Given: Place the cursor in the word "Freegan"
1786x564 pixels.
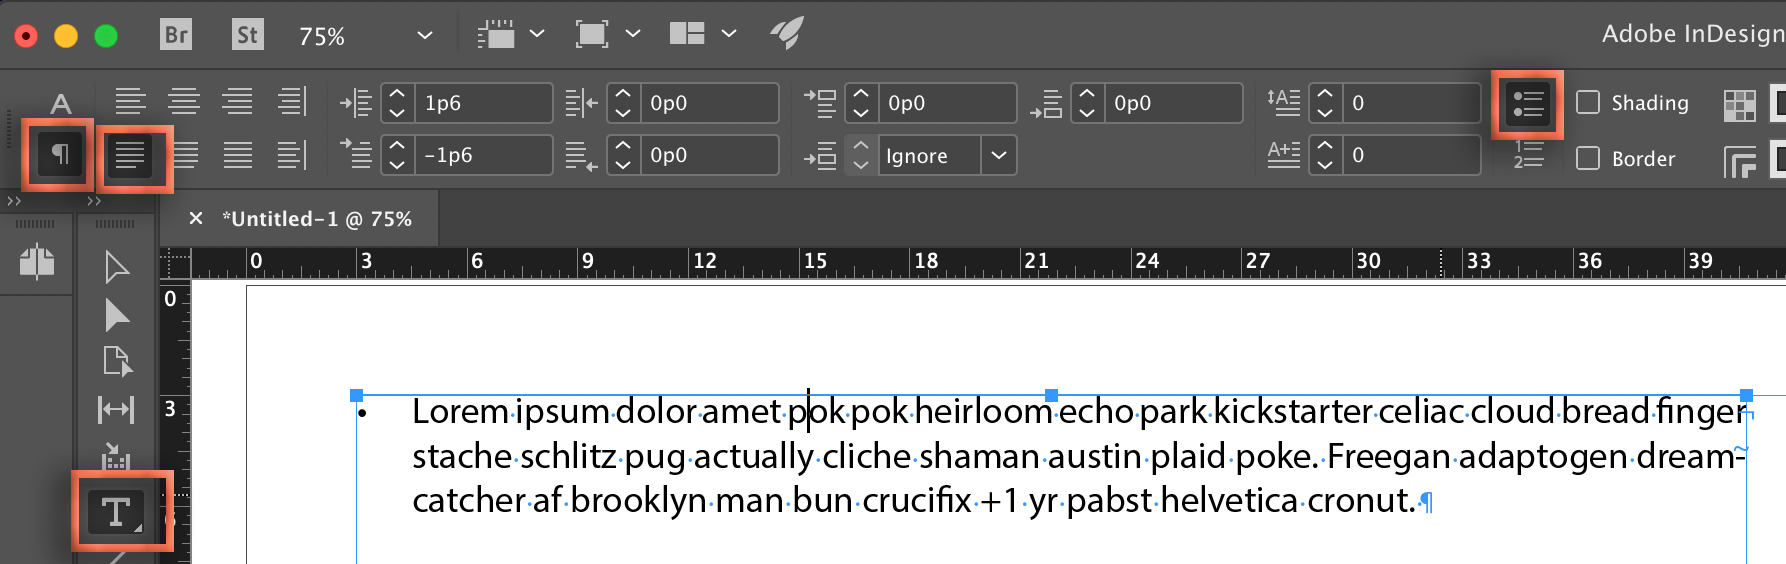Looking at the screenshot, I should (1389, 457).
